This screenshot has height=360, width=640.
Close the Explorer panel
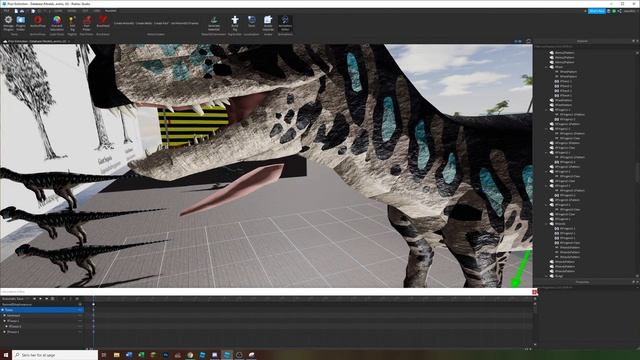(637, 41)
